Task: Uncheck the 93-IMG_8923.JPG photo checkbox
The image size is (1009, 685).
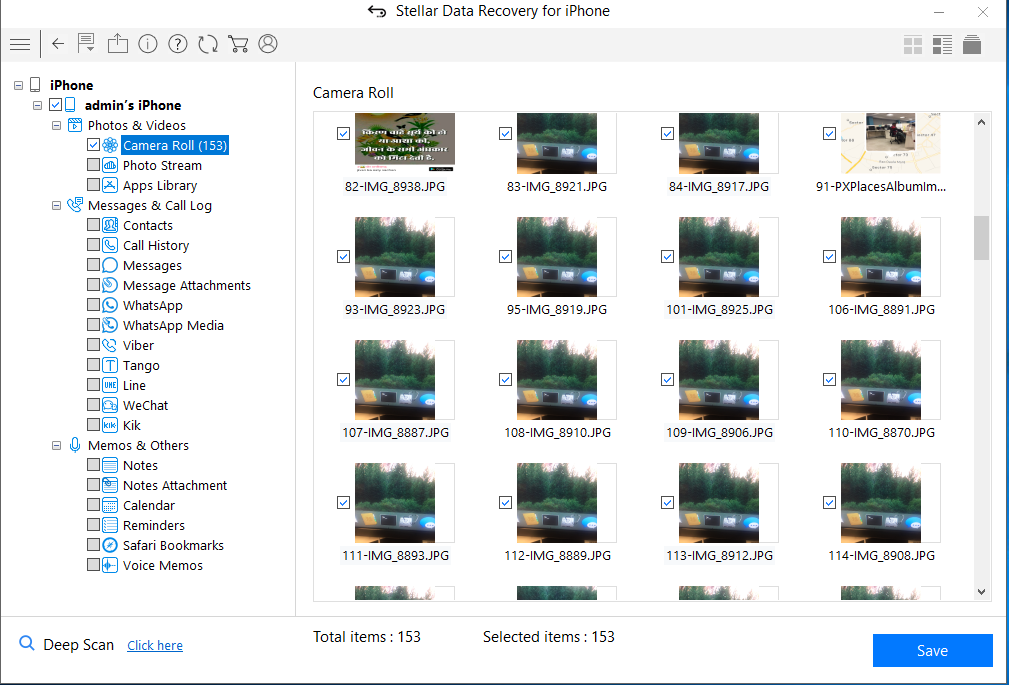Action: (x=344, y=257)
